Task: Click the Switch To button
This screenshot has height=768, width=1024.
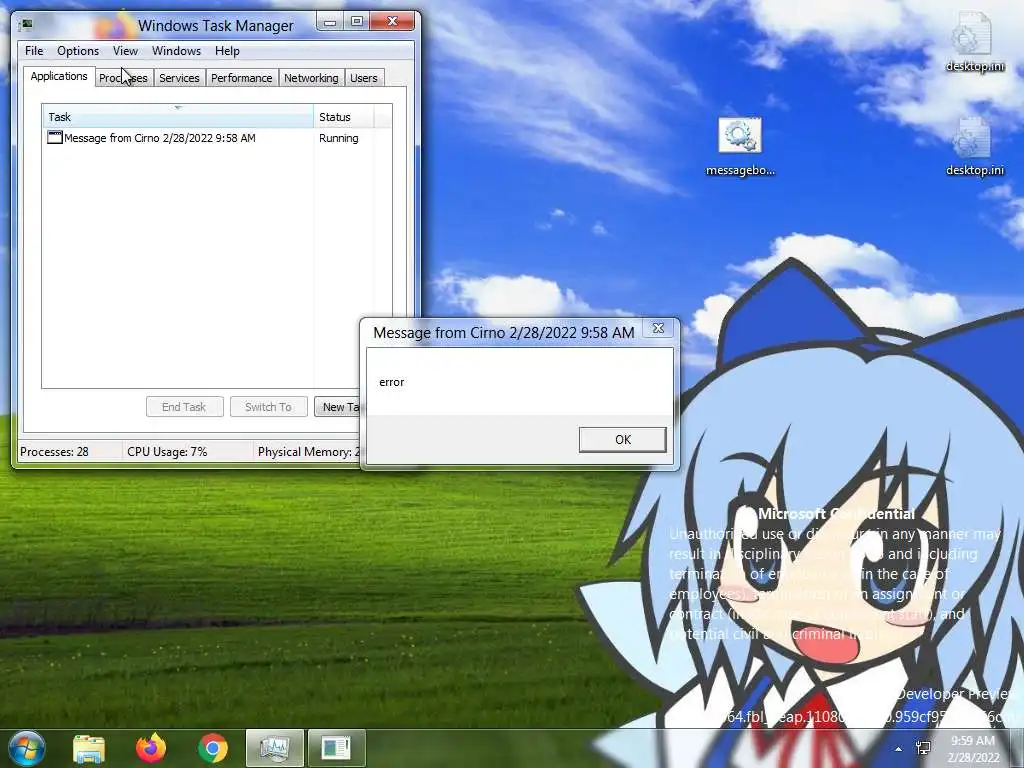Action: click(268, 407)
